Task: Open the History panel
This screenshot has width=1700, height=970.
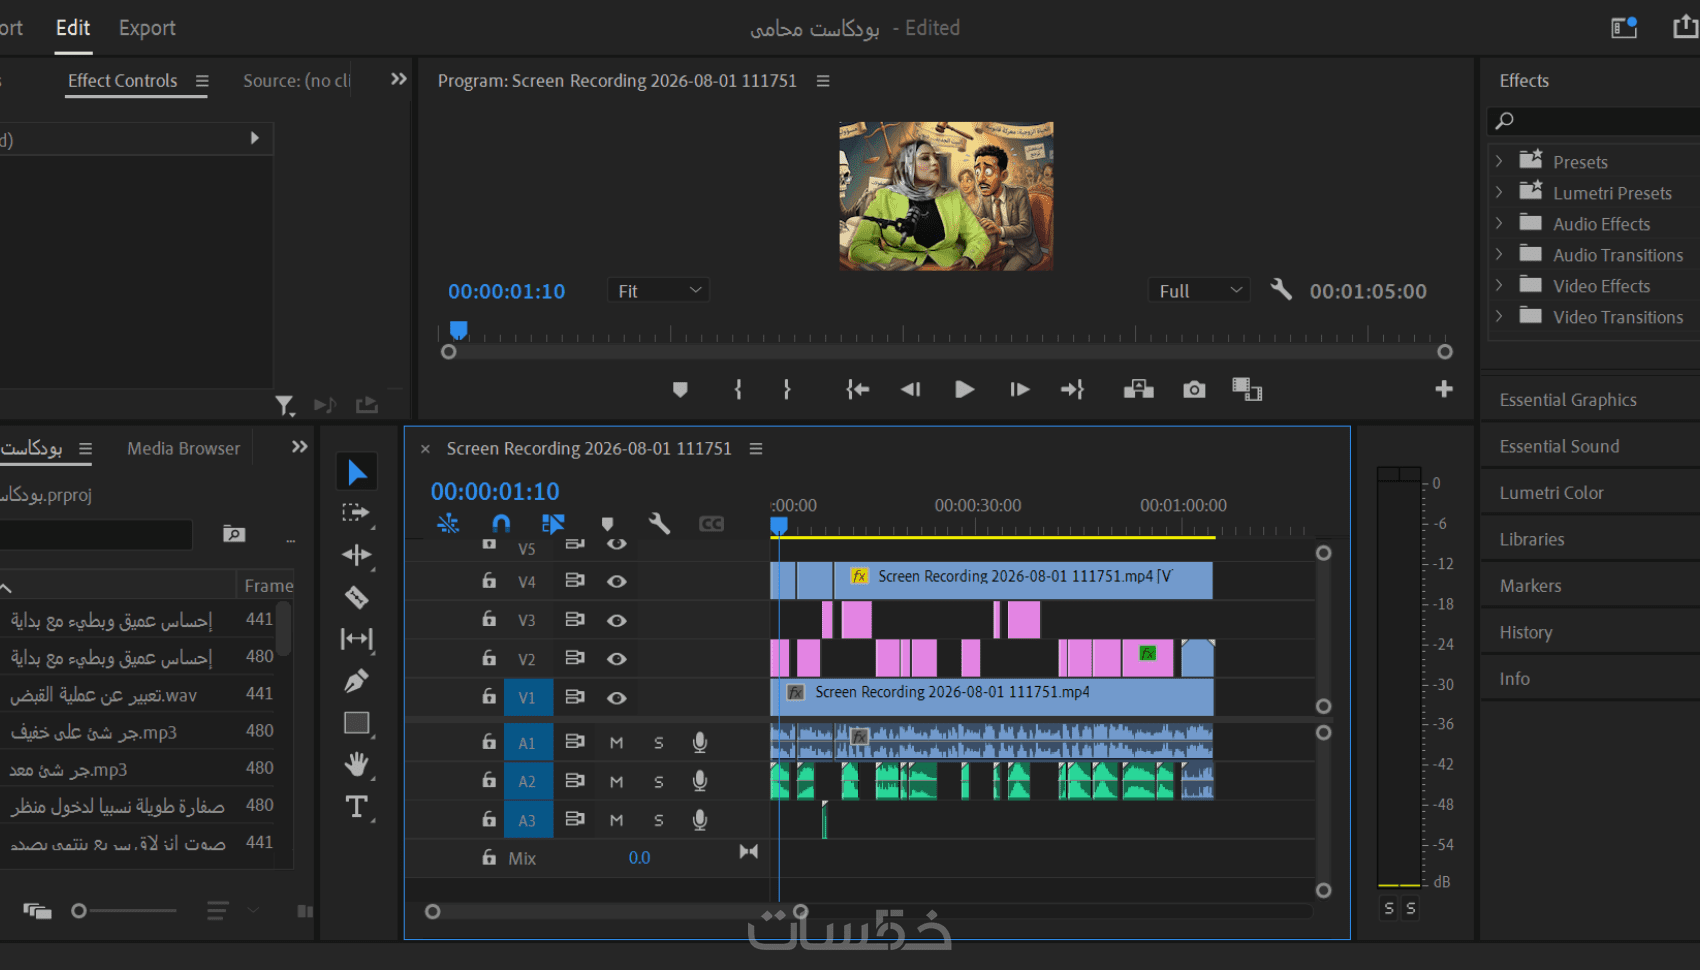Action: [x=1526, y=633]
